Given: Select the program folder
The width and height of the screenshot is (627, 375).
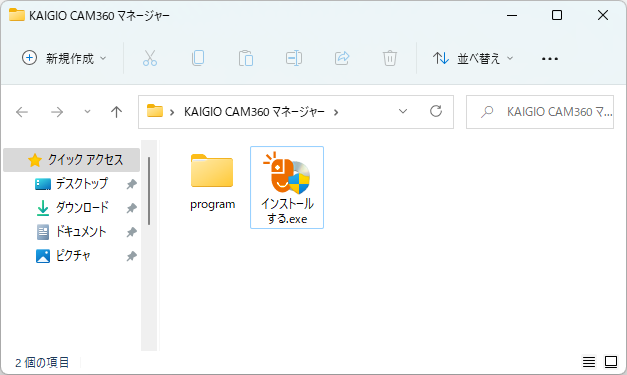Looking at the screenshot, I should coord(212,182).
